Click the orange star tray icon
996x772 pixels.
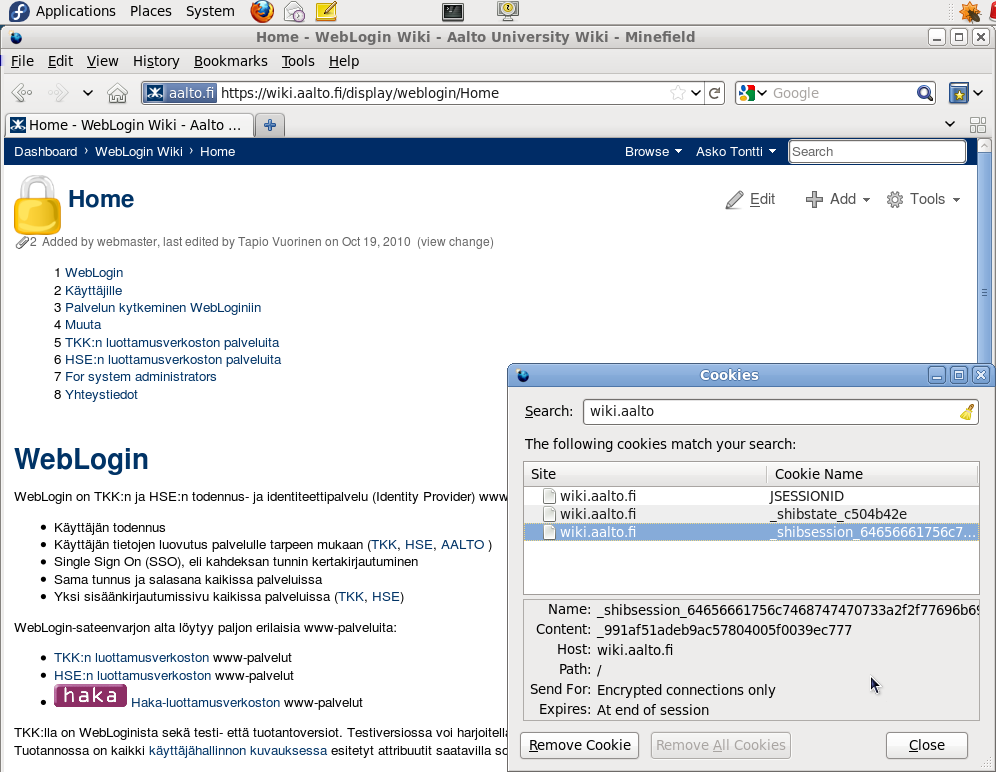coord(969,11)
